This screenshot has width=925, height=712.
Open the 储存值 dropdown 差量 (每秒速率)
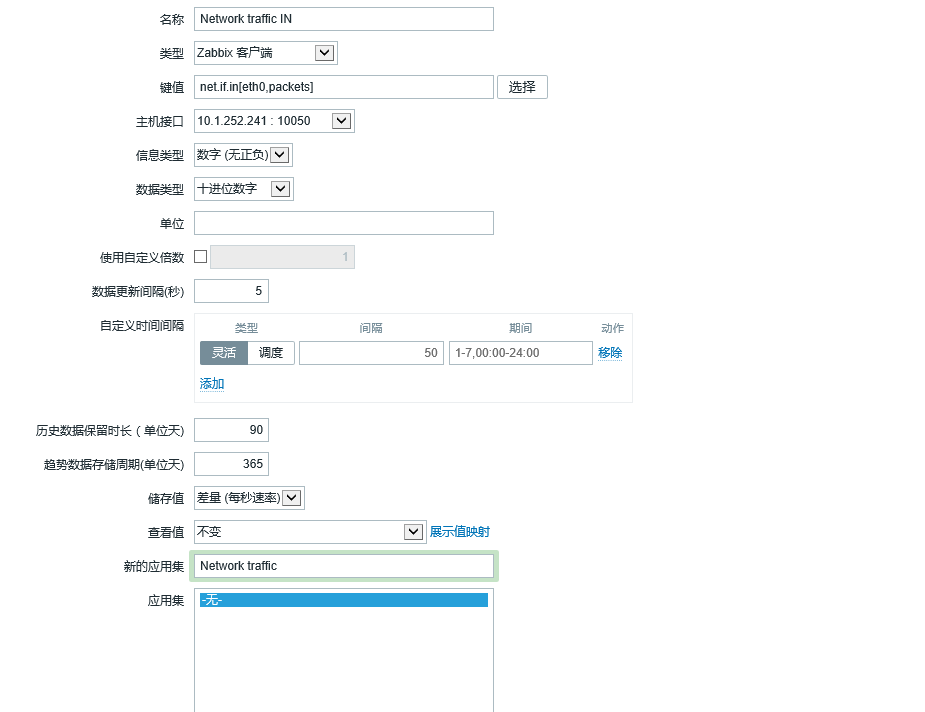tap(249, 498)
